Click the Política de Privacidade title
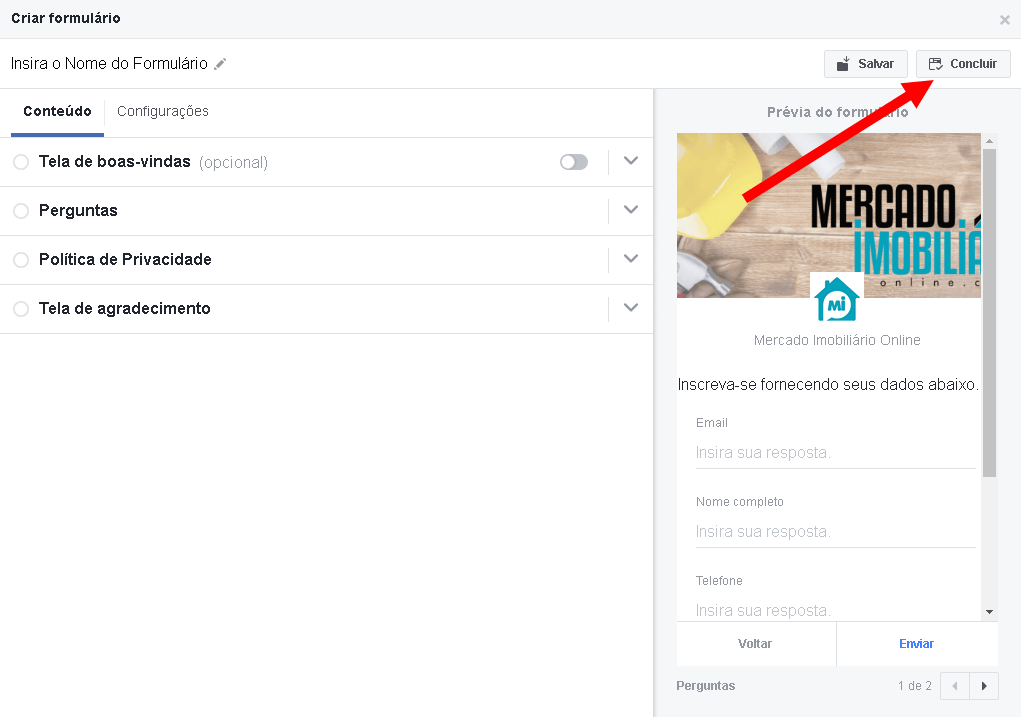 (125, 259)
